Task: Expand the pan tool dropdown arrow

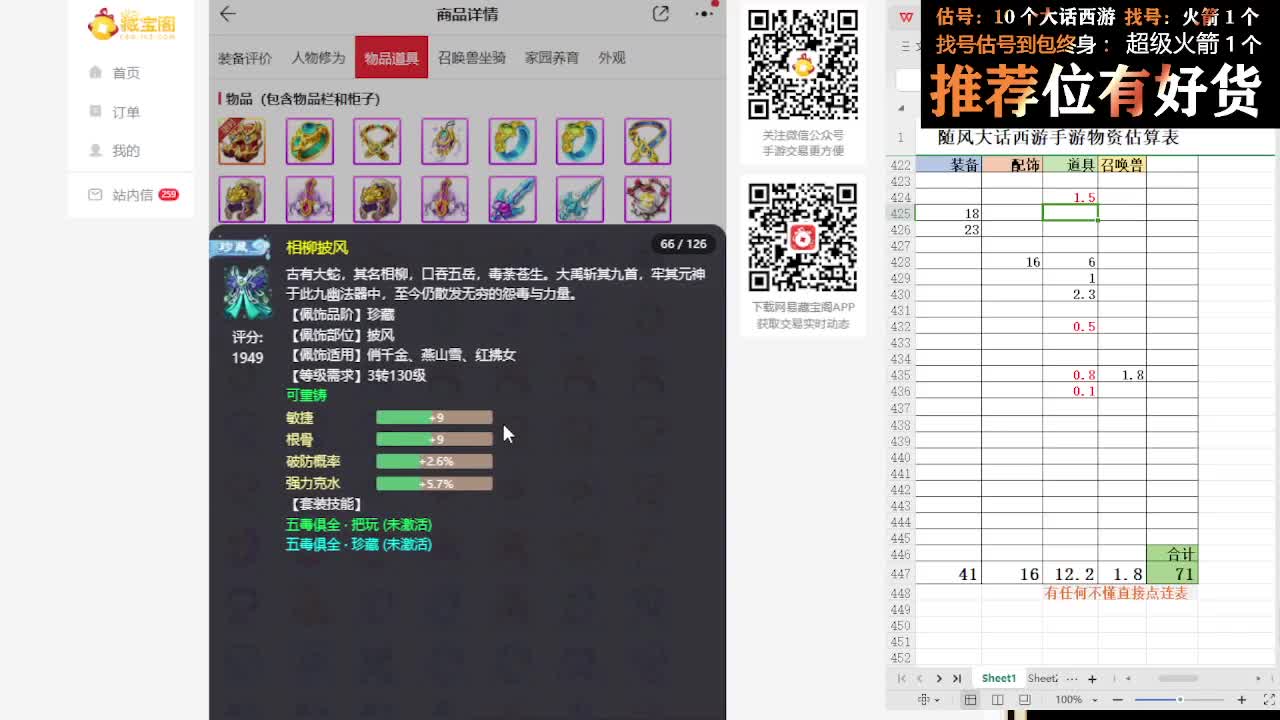Action: pos(938,700)
